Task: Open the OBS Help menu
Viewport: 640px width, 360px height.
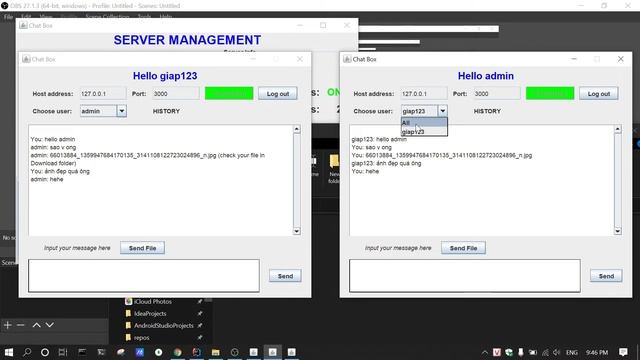Action: point(166,17)
